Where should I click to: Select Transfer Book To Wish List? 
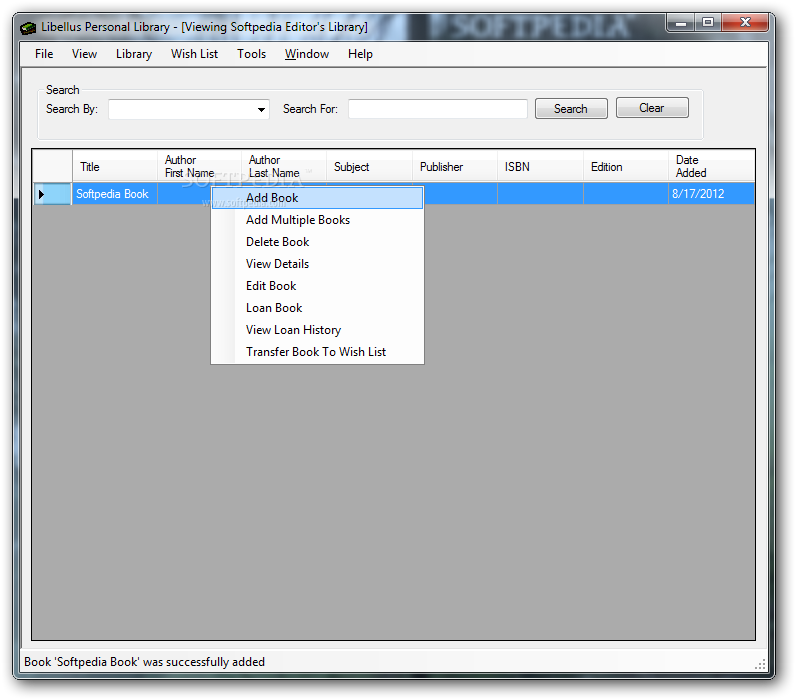click(317, 352)
